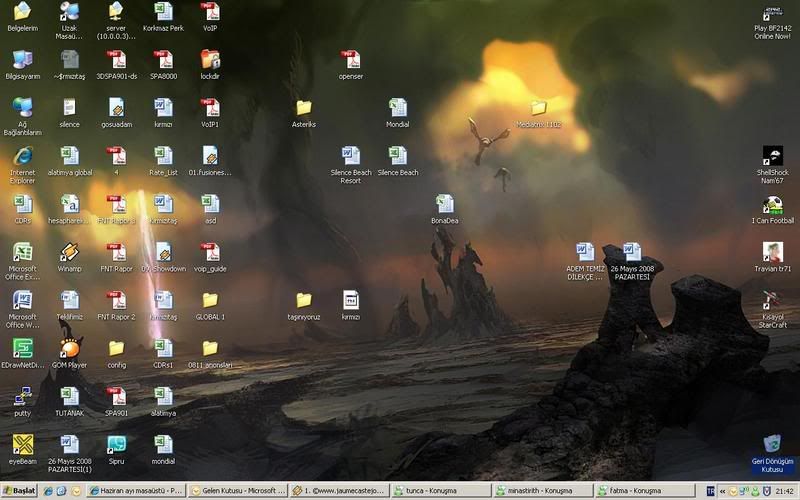Select the EDrawNetDi... desktop shortcut
This screenshot has height=500, width=800.
coord(22,348)
